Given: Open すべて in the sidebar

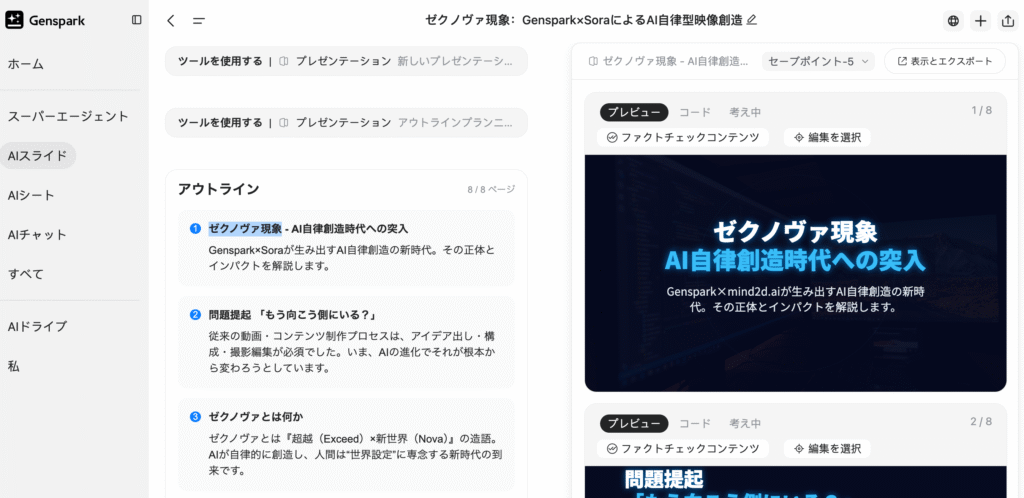Looking at the screenshot, I should point(25,273).
